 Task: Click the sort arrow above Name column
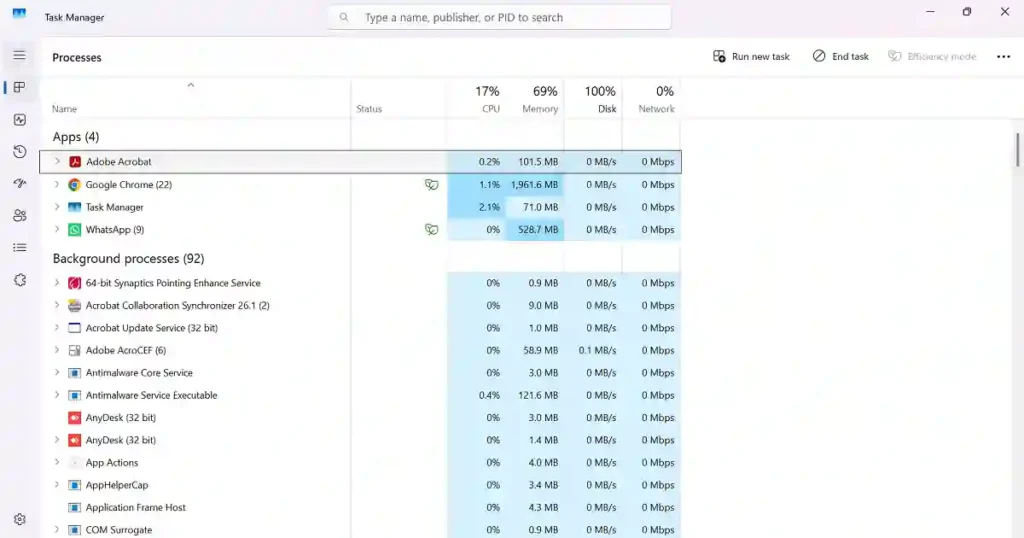(x=191, y=85)
